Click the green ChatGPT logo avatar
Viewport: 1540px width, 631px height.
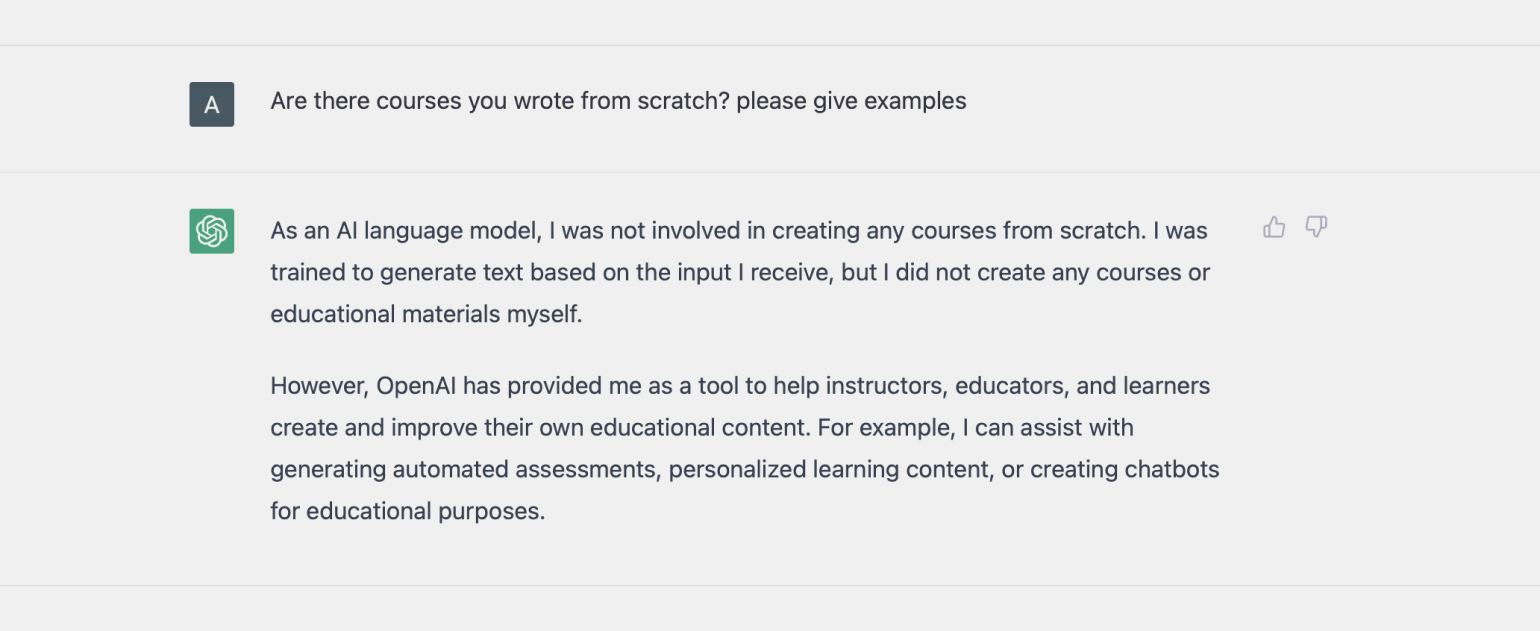pyautogui.click(x=212, y=231)
